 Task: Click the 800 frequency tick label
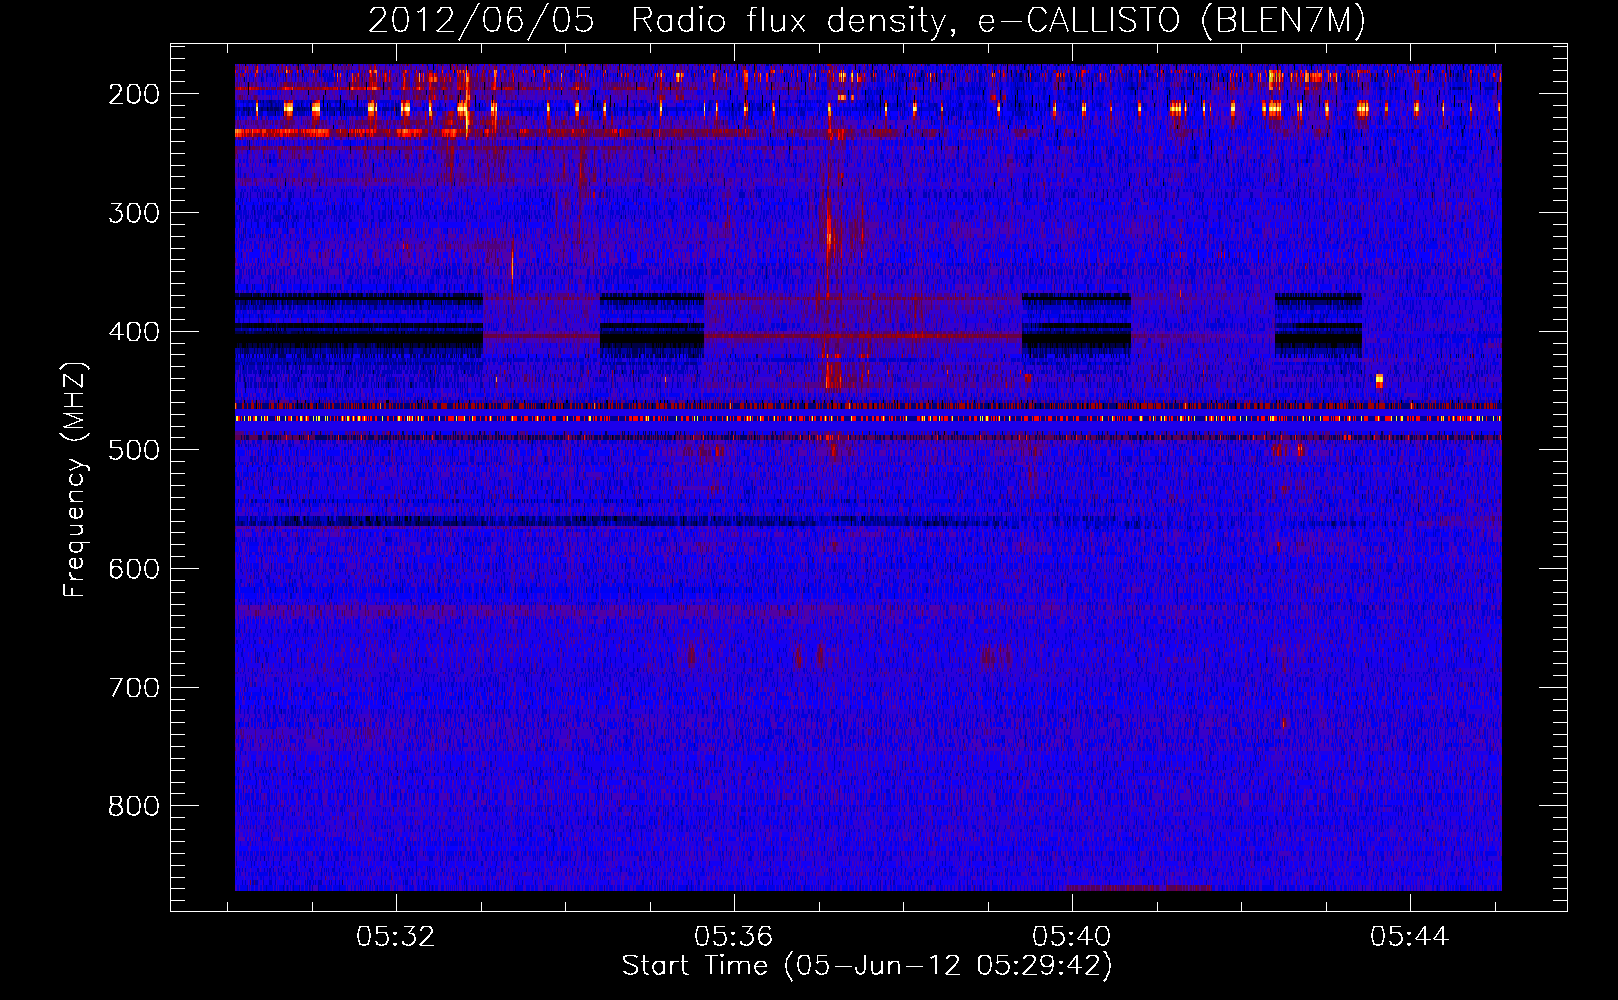(x=134, y=806)
